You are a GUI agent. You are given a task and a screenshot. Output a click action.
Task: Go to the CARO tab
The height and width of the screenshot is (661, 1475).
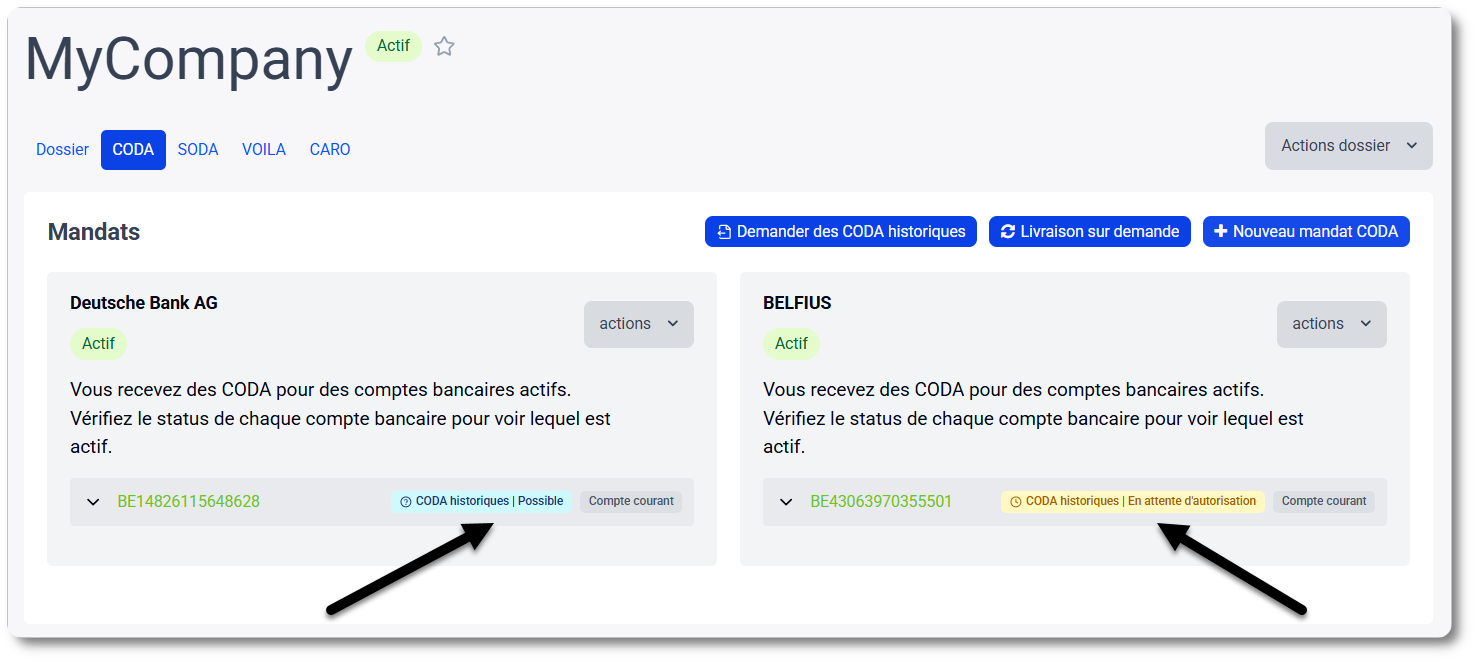point(330,150)
